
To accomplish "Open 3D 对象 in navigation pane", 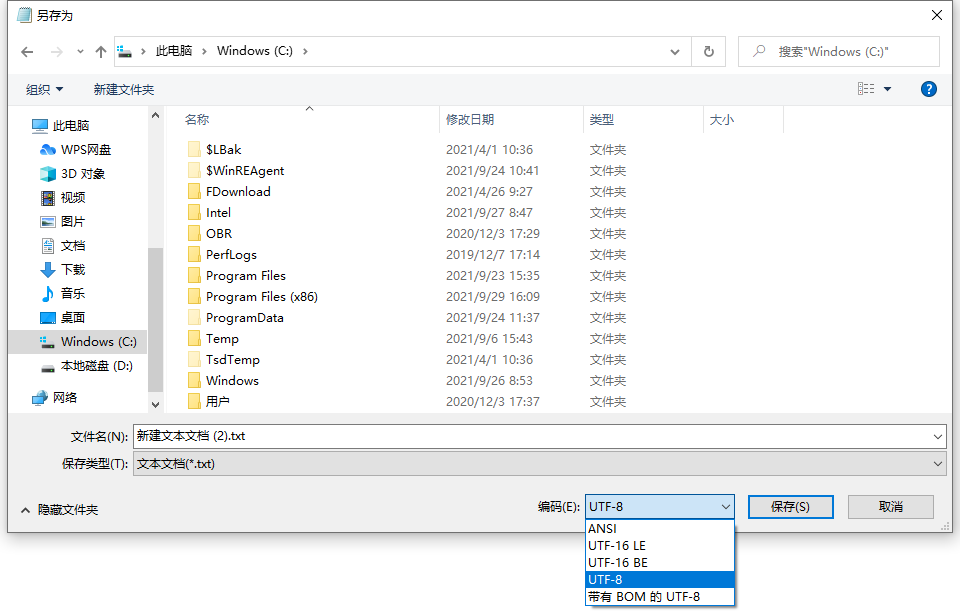I will pyautogui.click(x=72, y=173).
